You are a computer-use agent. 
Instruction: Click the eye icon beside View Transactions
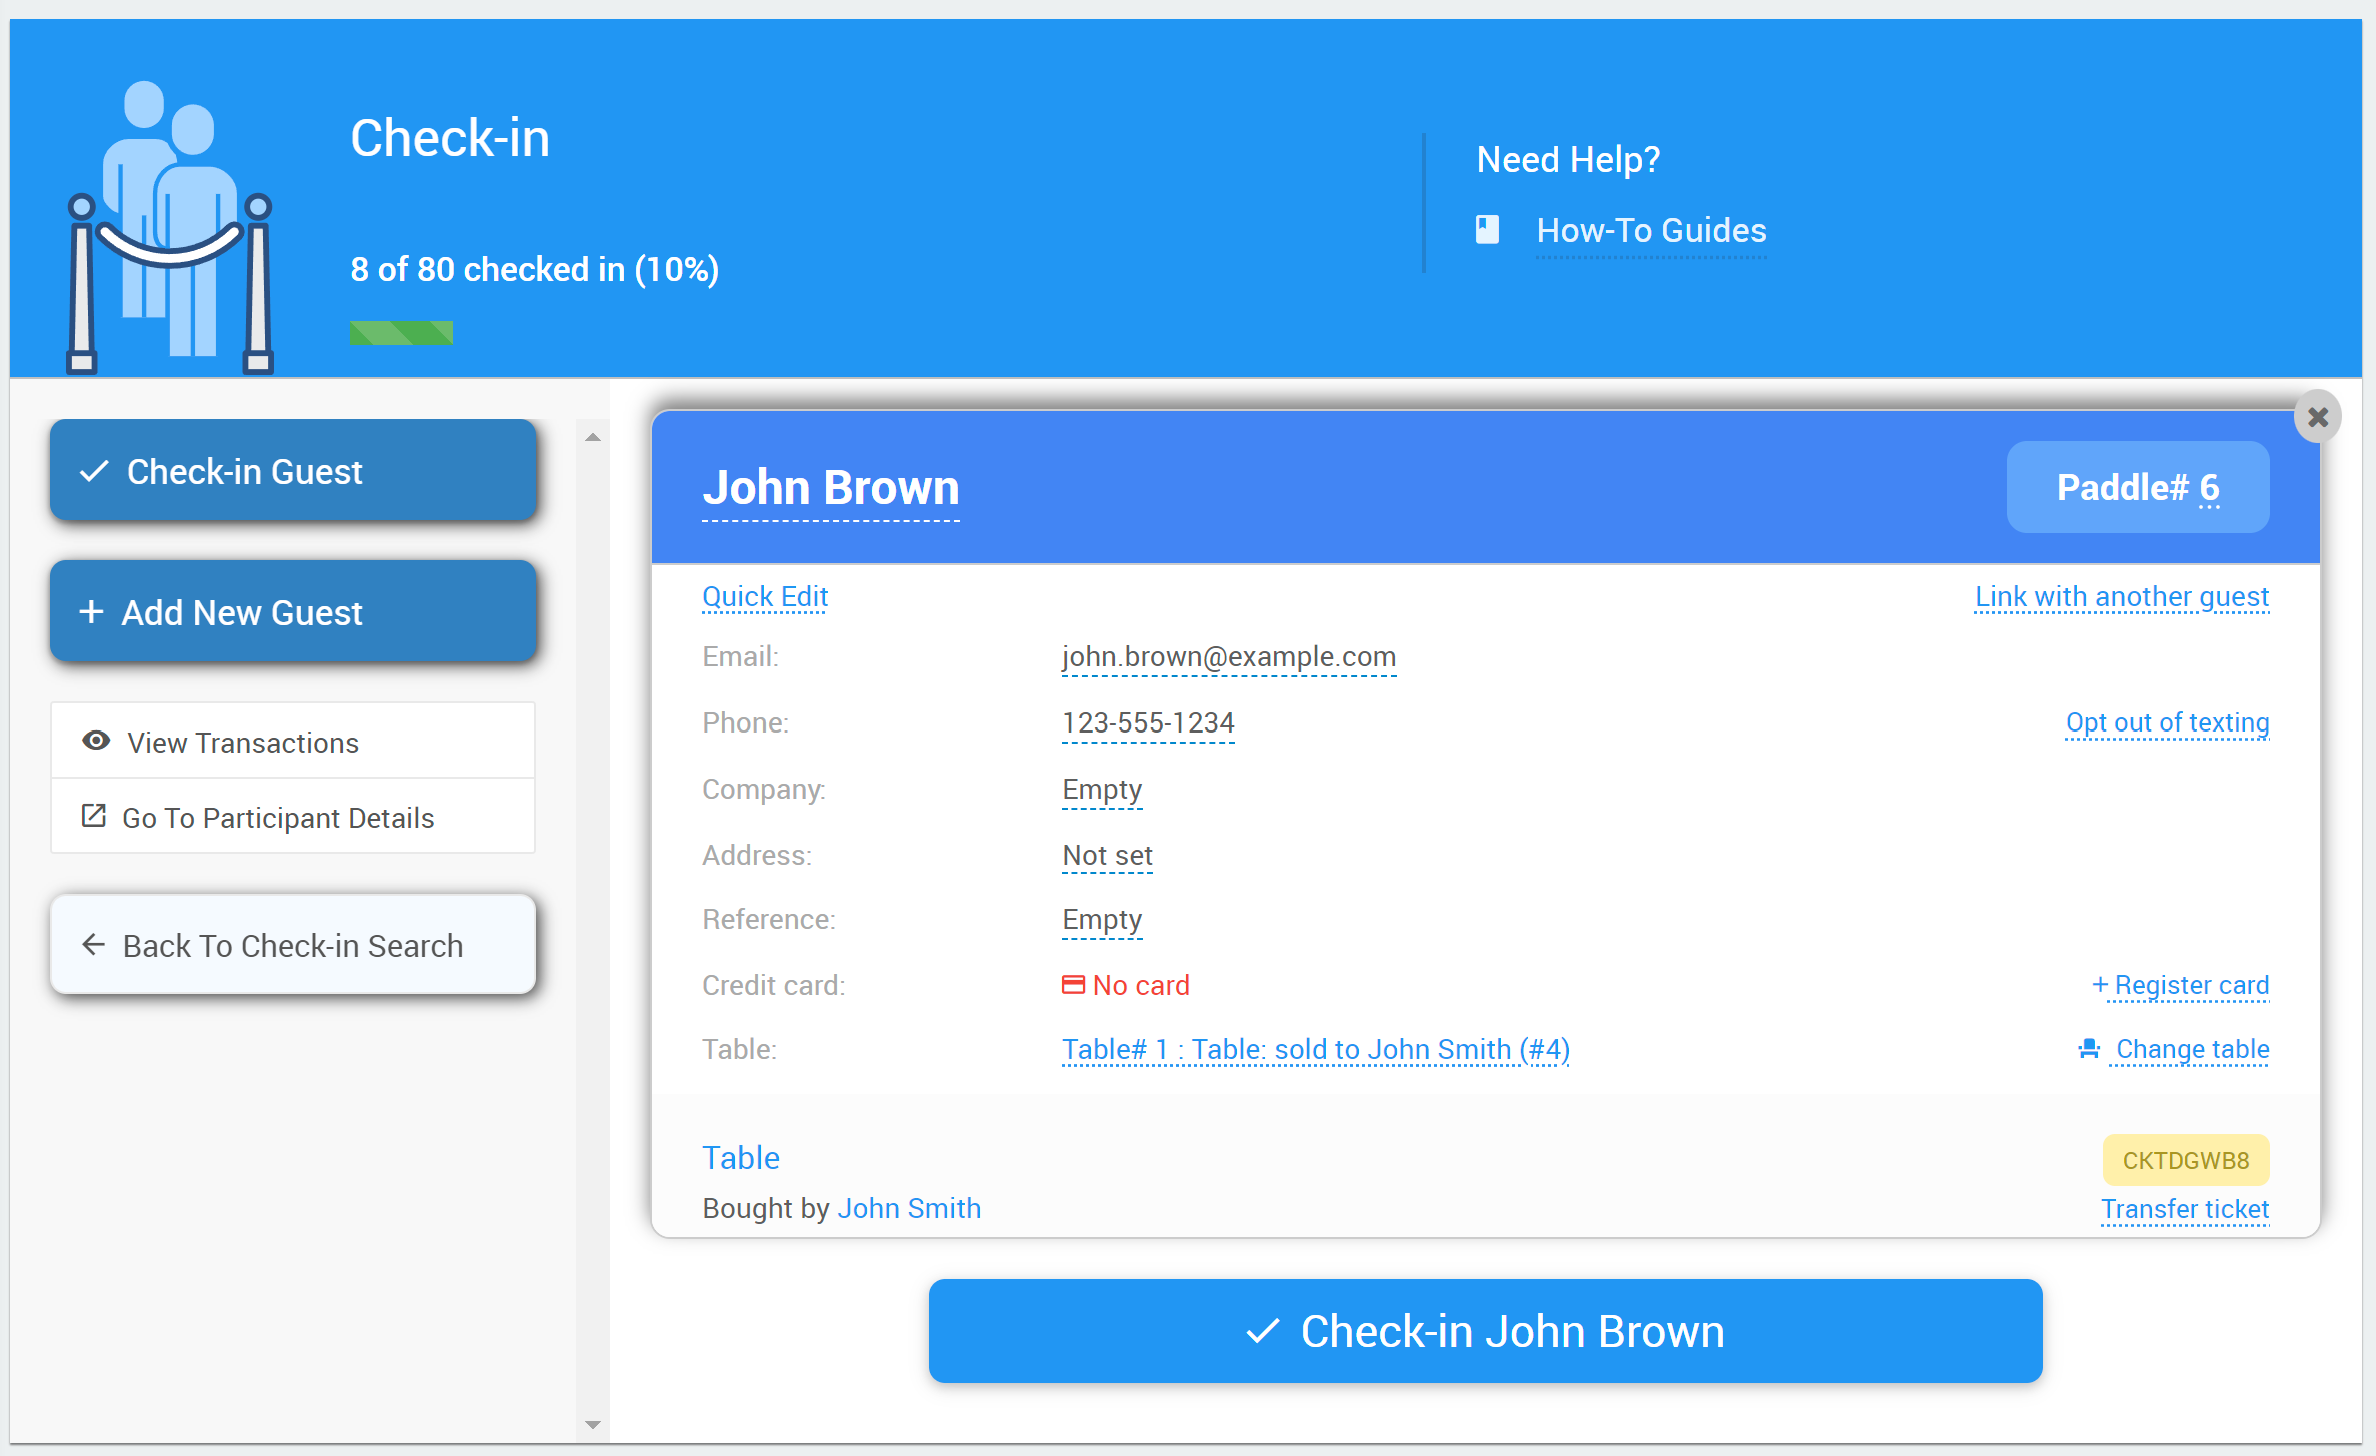point(96,741)
